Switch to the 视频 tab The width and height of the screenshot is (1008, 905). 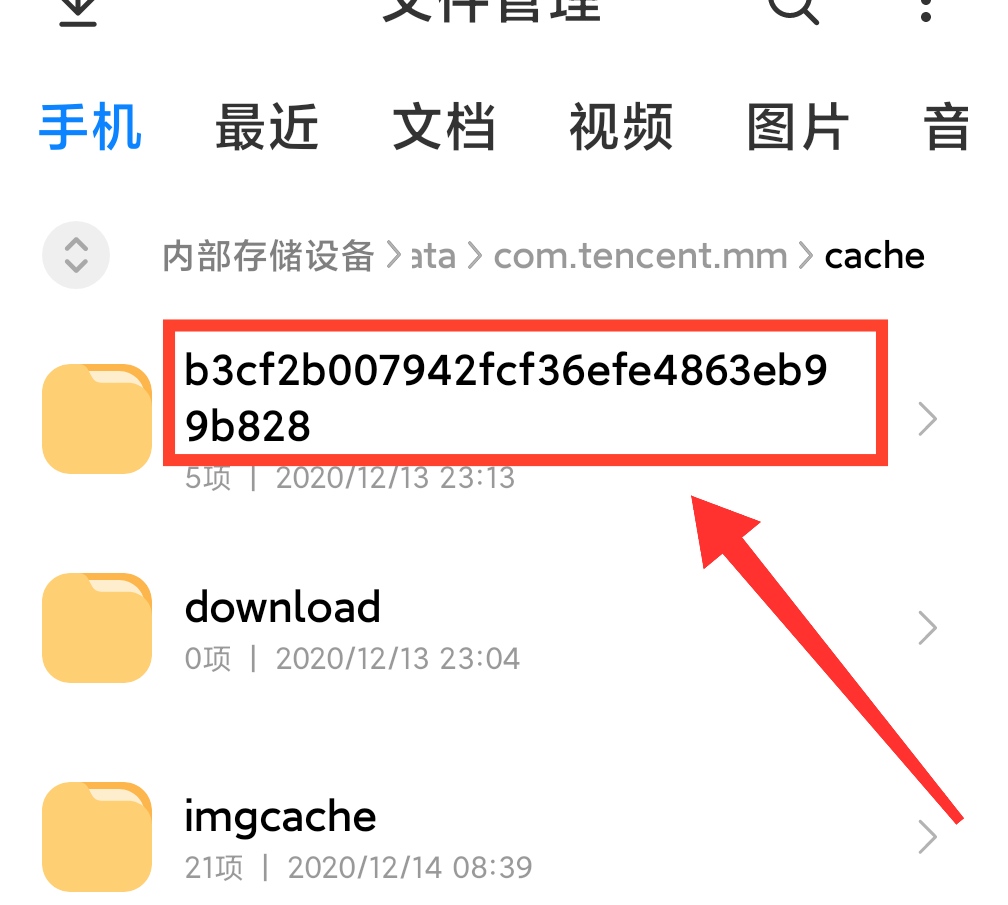[621, 127]
